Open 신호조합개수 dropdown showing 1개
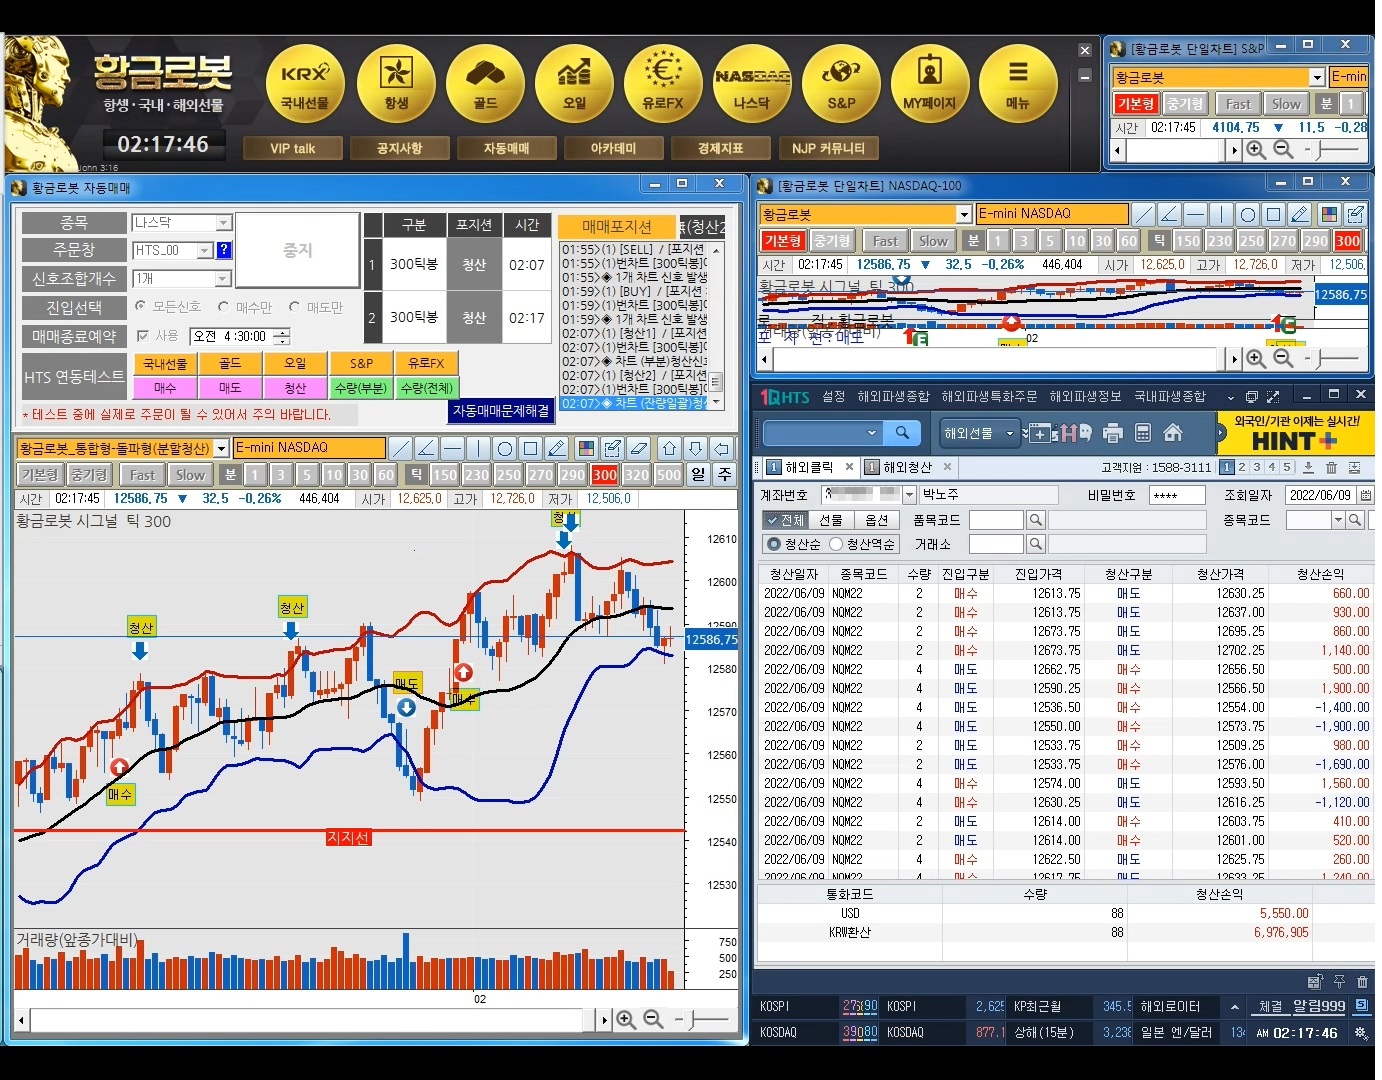This screenshot has width=1382, height=1080. (x=223, y=278)
